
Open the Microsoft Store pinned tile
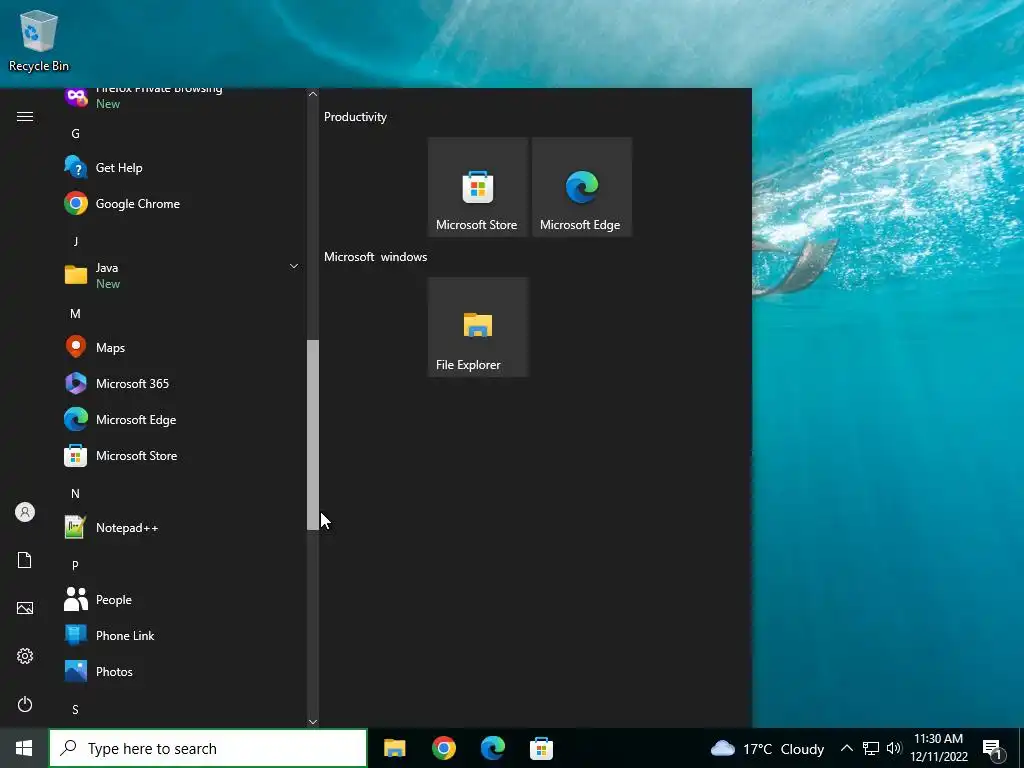[478, 187]
